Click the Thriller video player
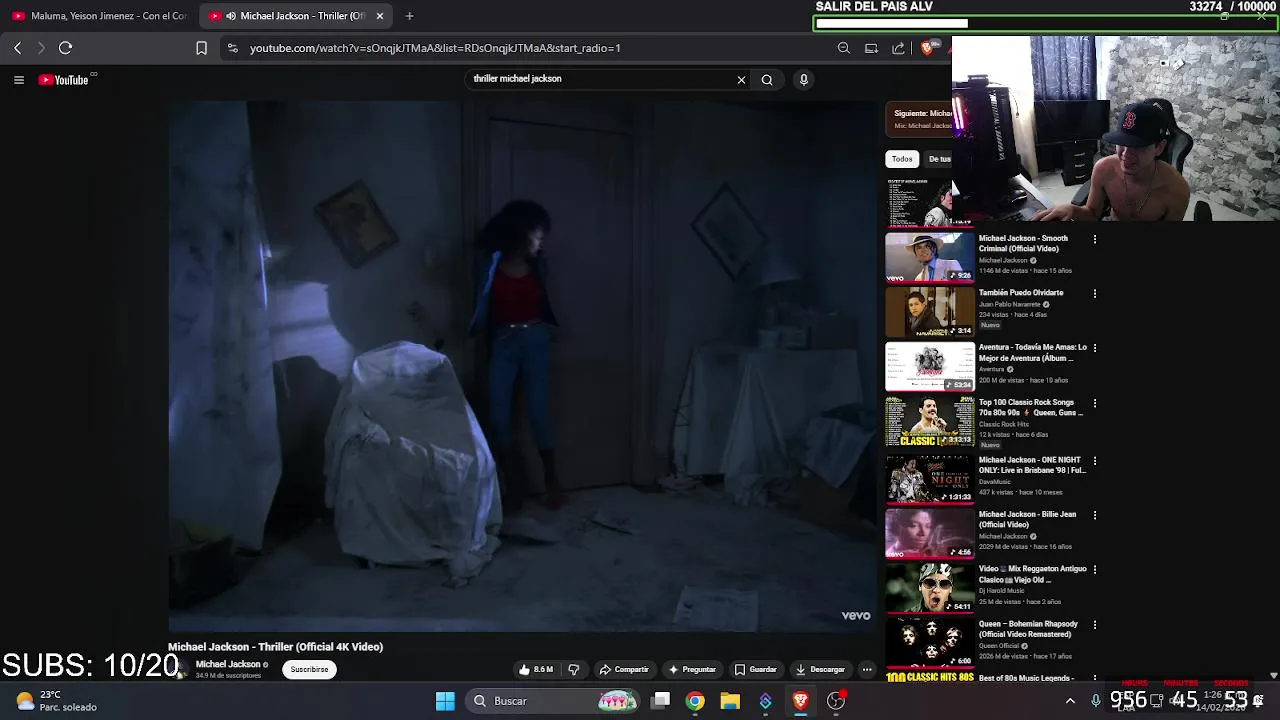 point(523,366)
